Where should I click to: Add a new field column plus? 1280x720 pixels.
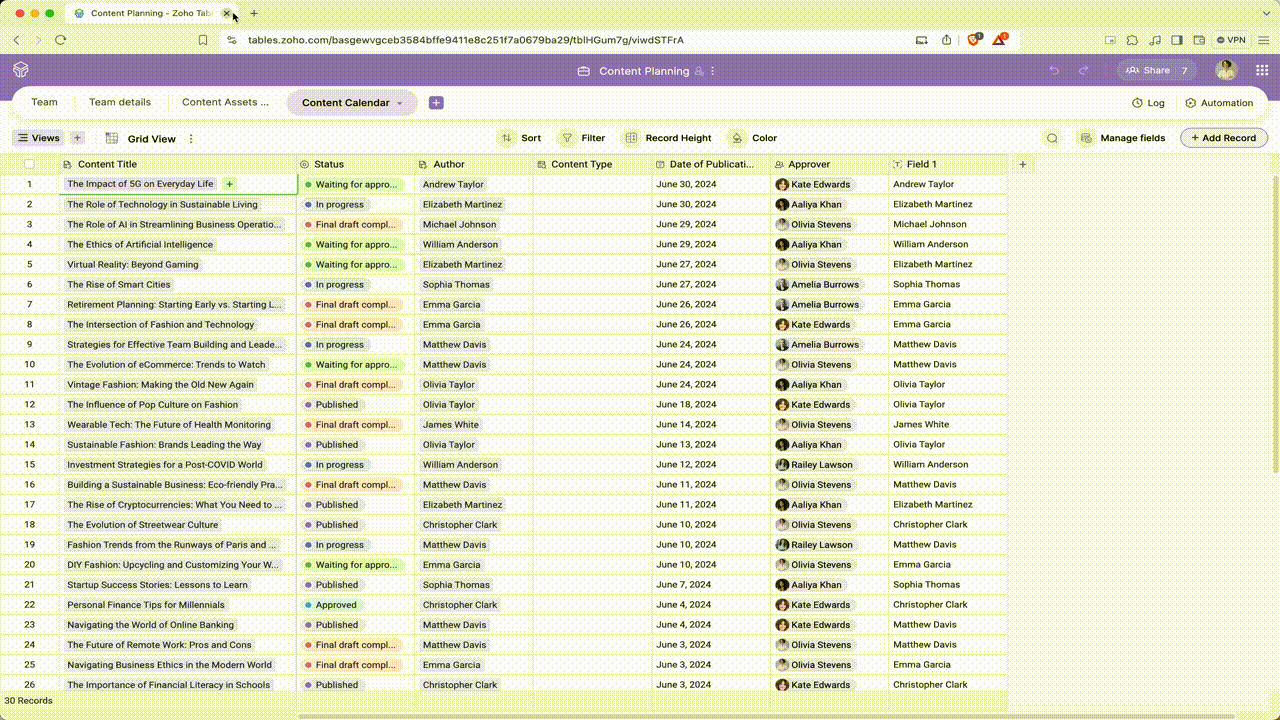[x=1022, y=164]
